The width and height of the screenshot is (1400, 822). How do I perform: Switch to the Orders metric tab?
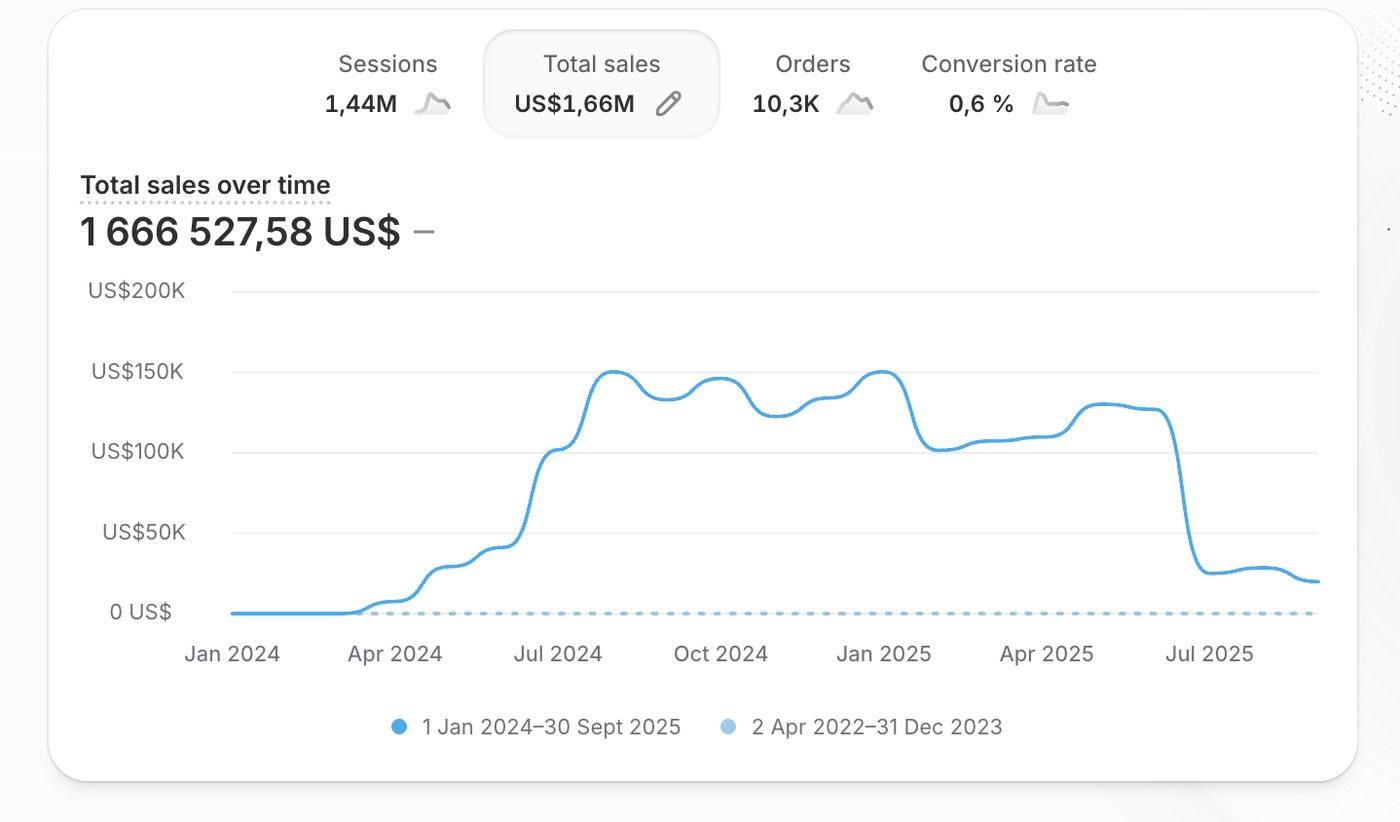tap(813, 84)
